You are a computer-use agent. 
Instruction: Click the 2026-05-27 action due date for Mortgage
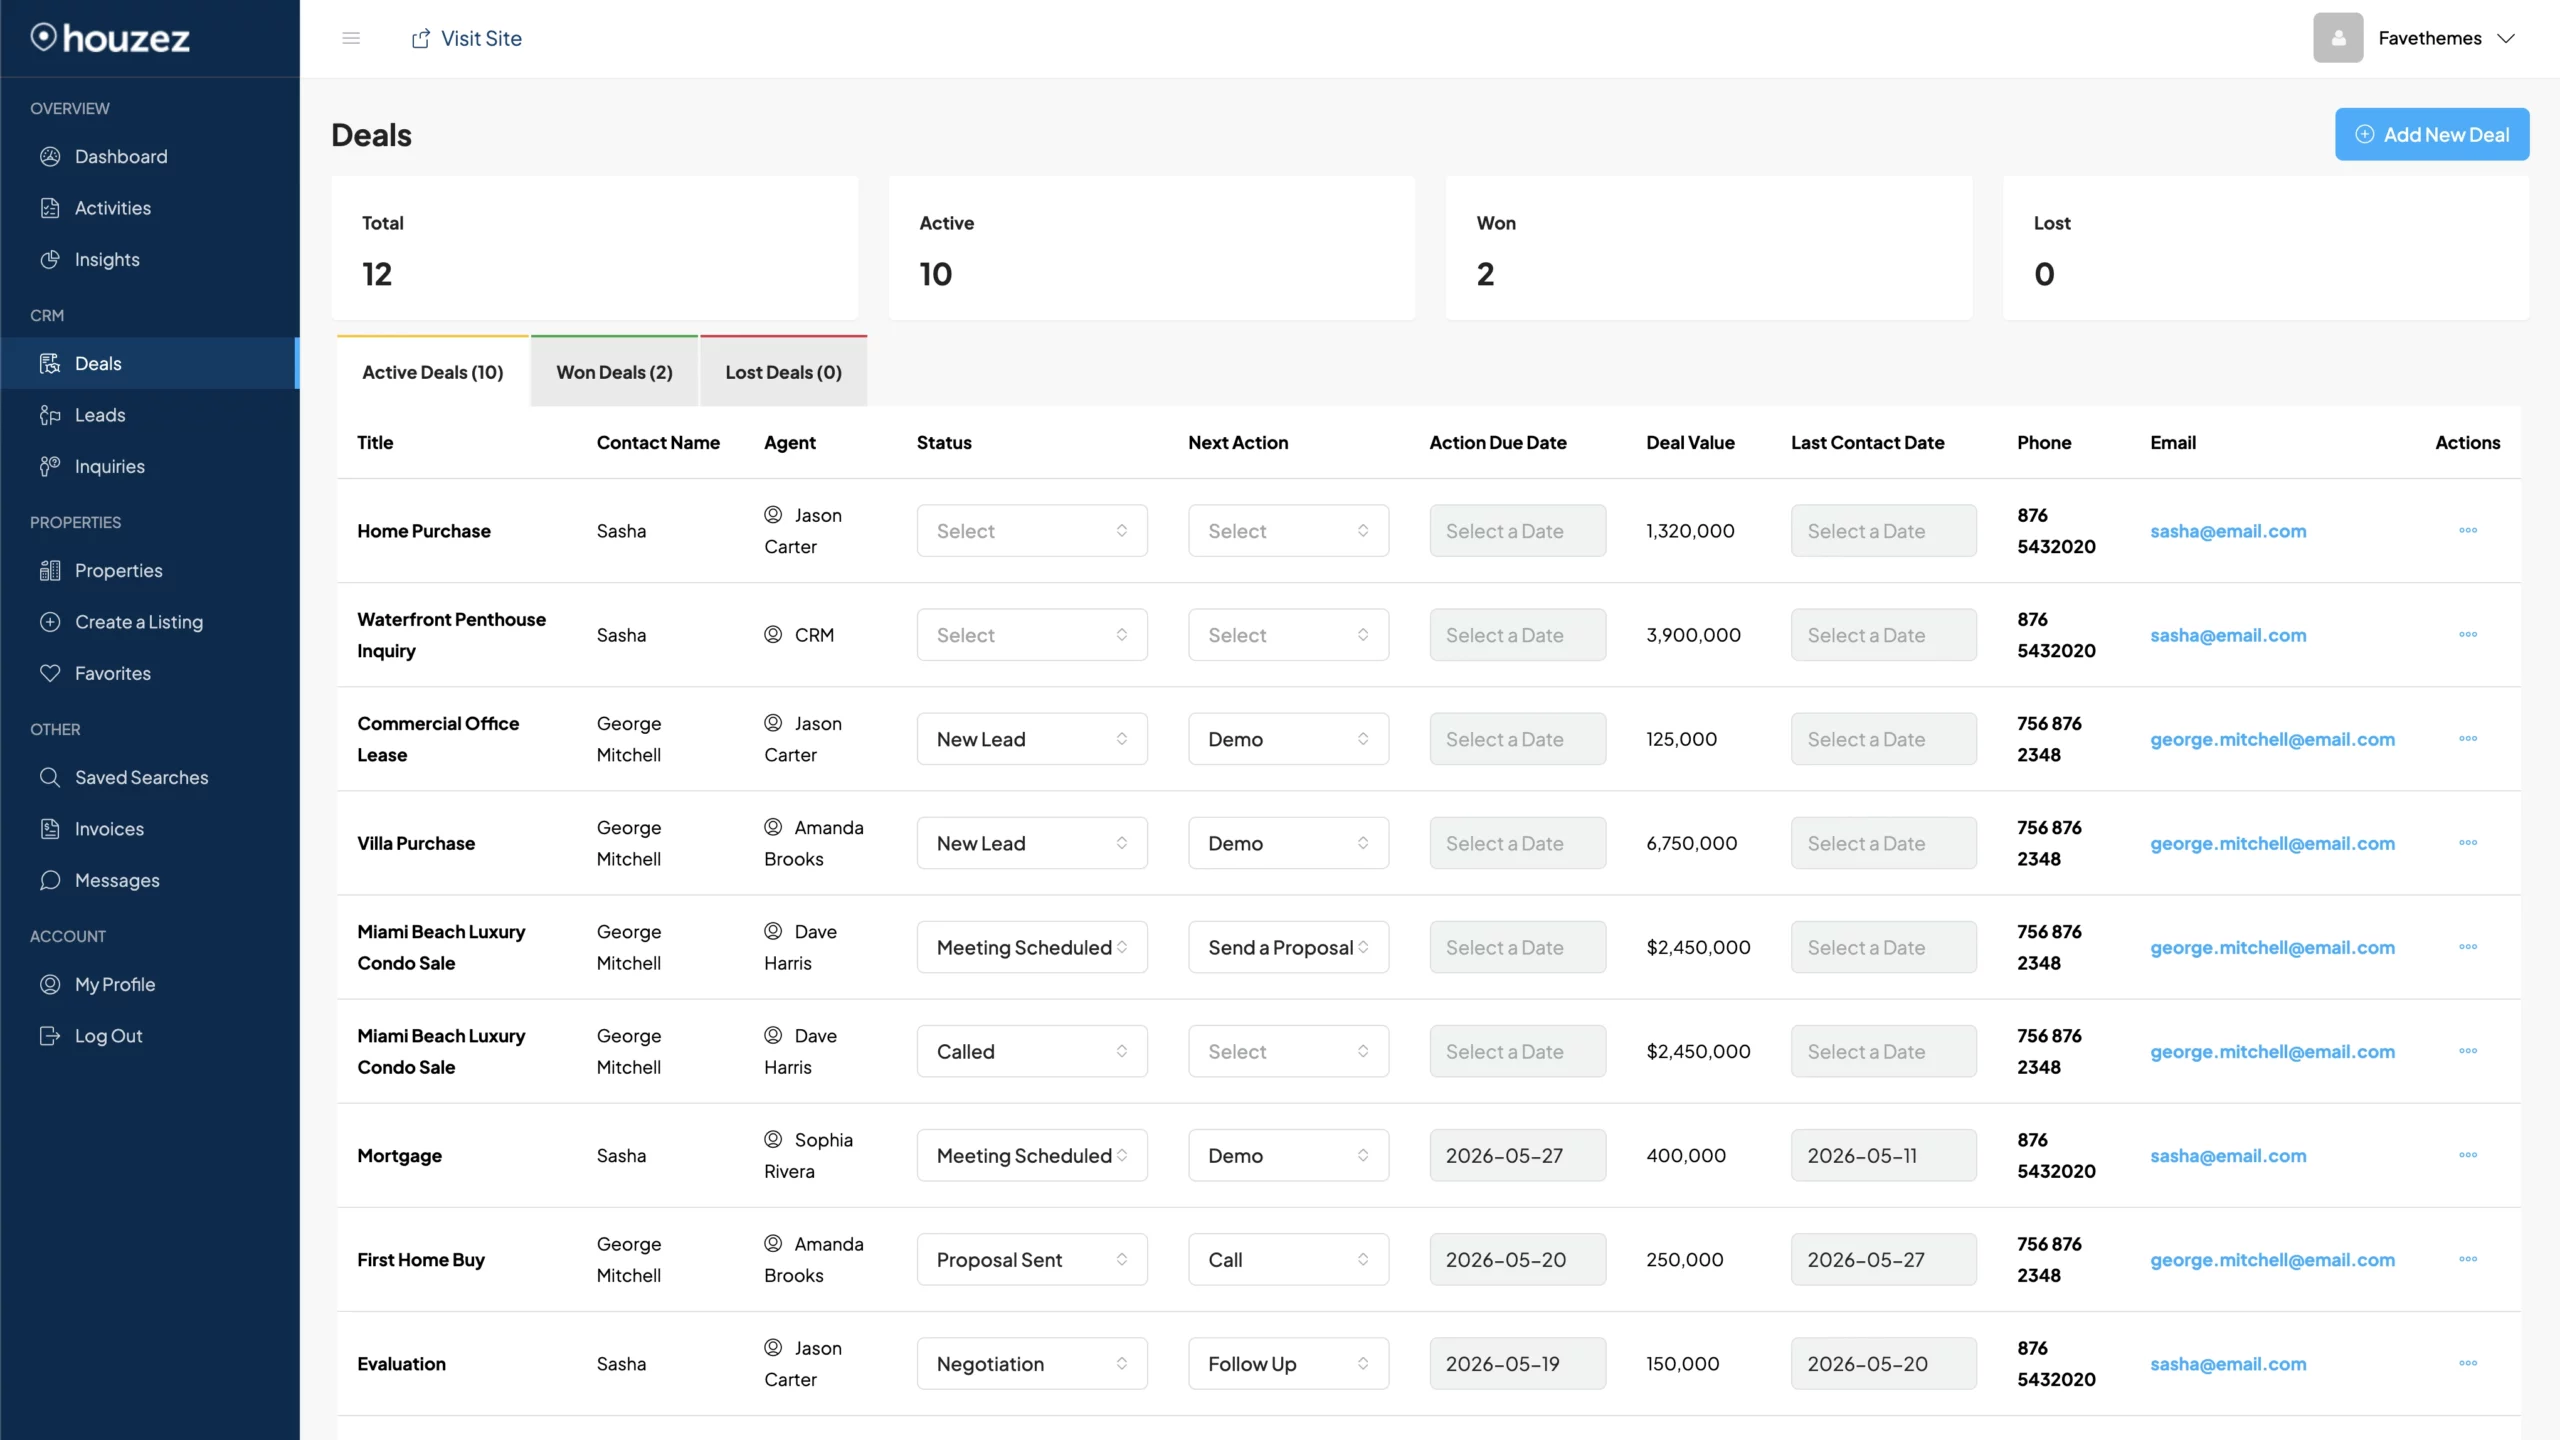[x=1517, y=1155]
